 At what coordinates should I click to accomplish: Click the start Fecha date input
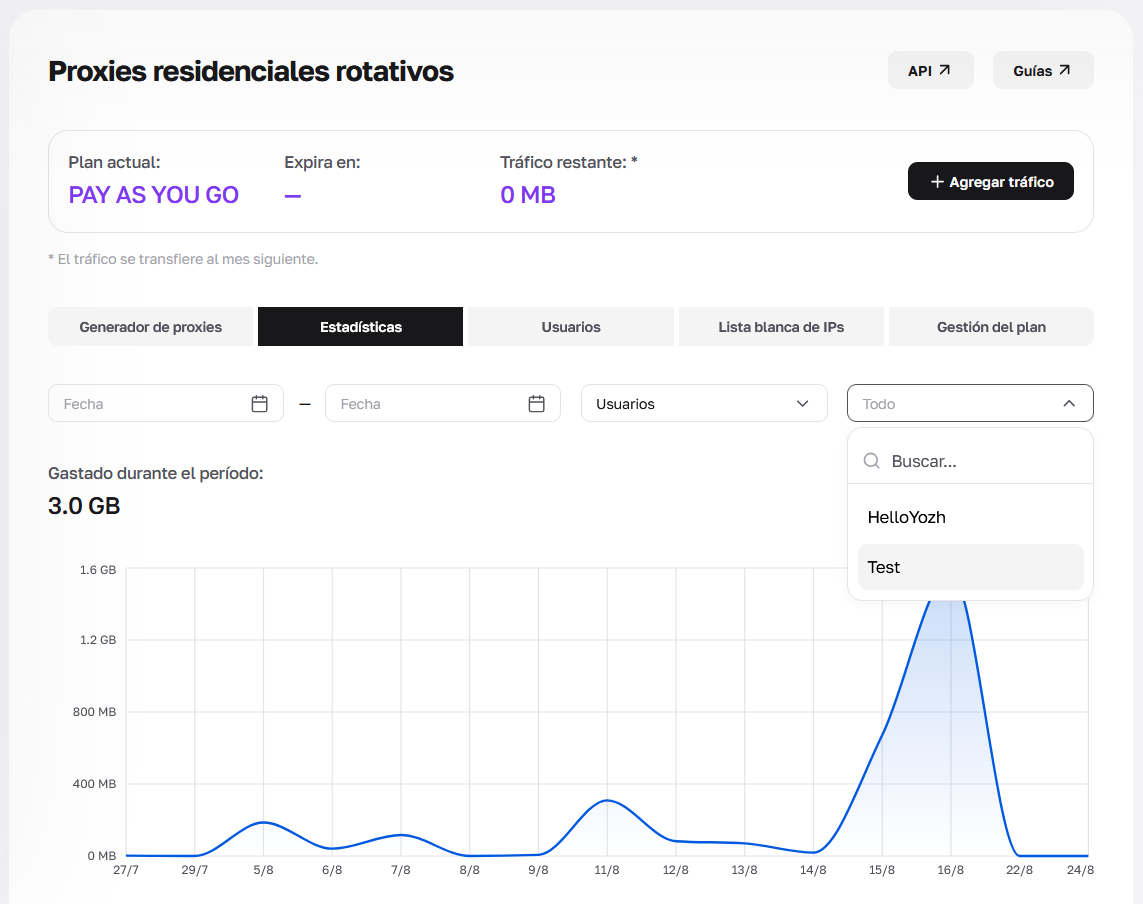tap(165, 403)
